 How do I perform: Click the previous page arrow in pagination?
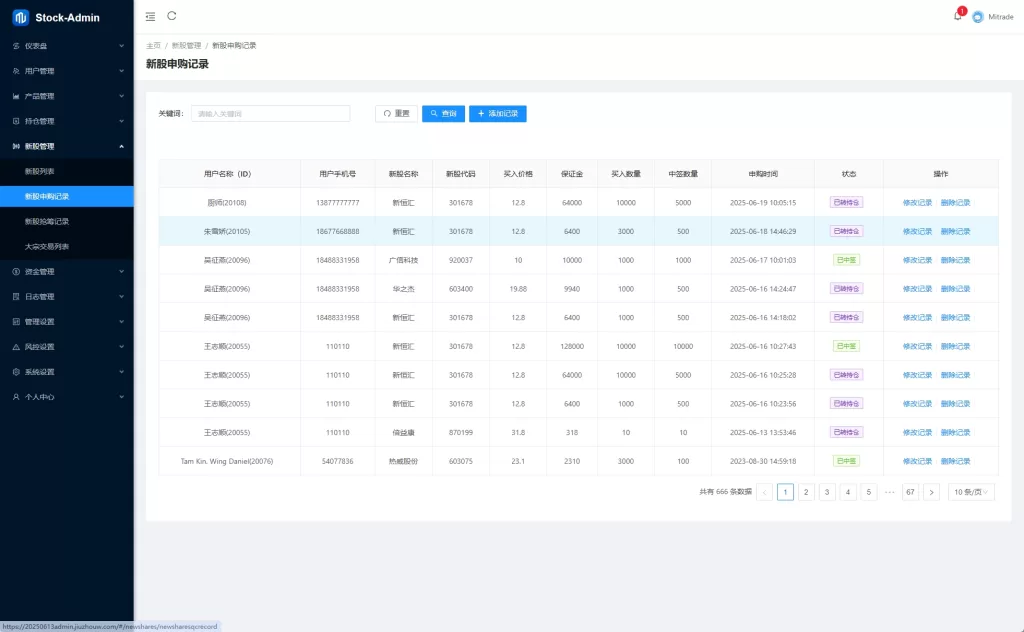(x=765, y=492)
